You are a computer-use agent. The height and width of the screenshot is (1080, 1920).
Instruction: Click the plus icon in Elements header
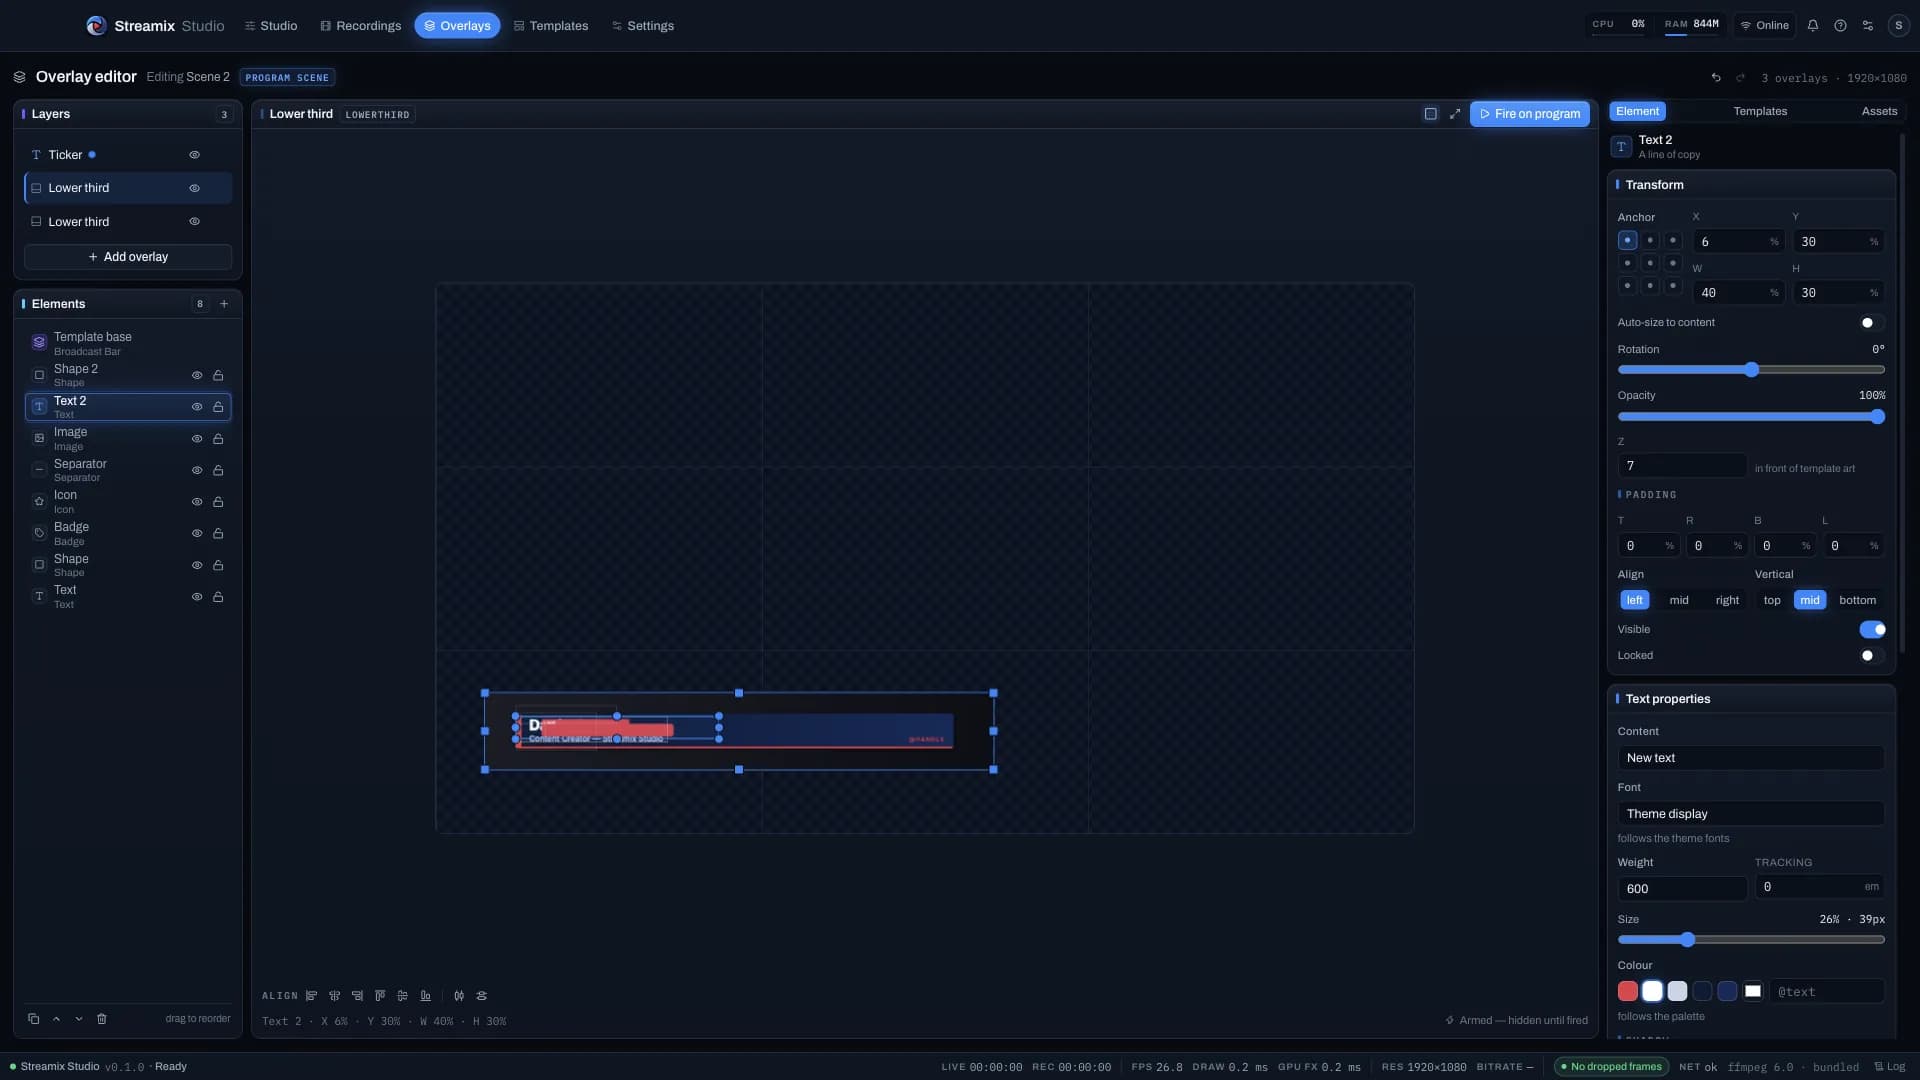(x=224, y=304)
